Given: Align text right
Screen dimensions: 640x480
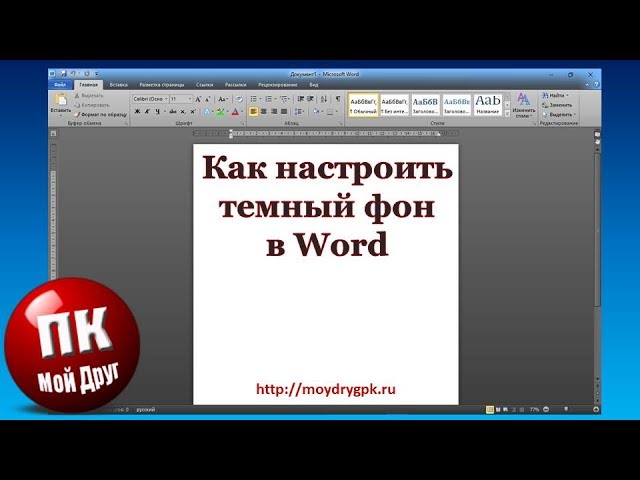Looking at the screenshot, I should 274,111.
